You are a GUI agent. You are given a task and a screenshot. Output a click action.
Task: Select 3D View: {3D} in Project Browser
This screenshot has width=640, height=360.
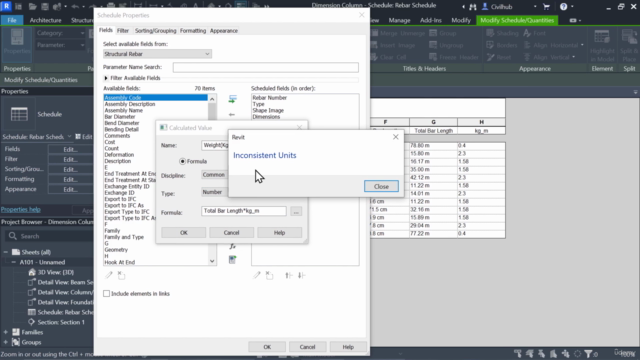point(56,272)
